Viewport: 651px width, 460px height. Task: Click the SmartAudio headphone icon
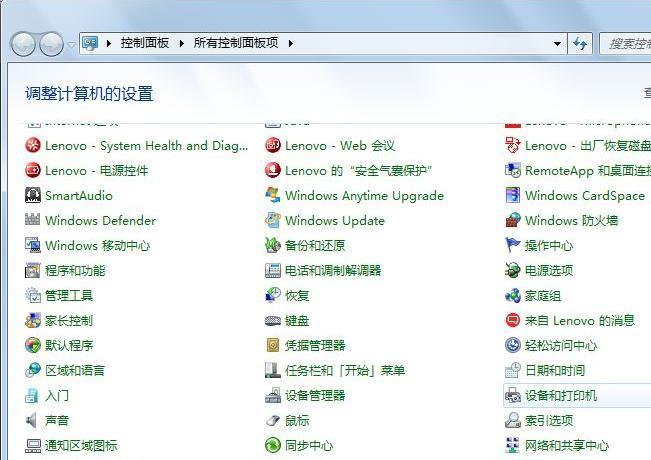(33, 196)
